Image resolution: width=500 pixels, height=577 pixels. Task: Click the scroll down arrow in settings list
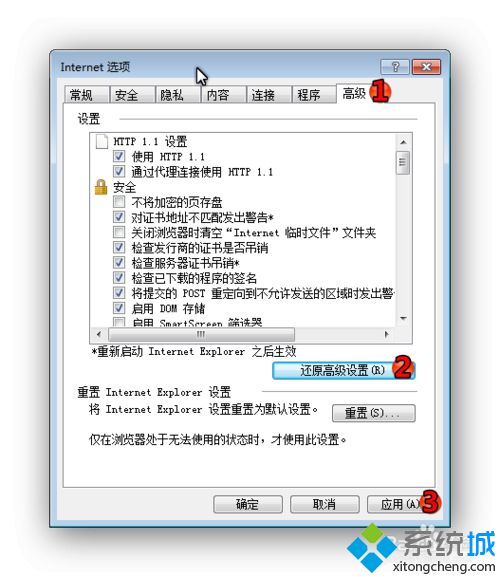(403, 318)
